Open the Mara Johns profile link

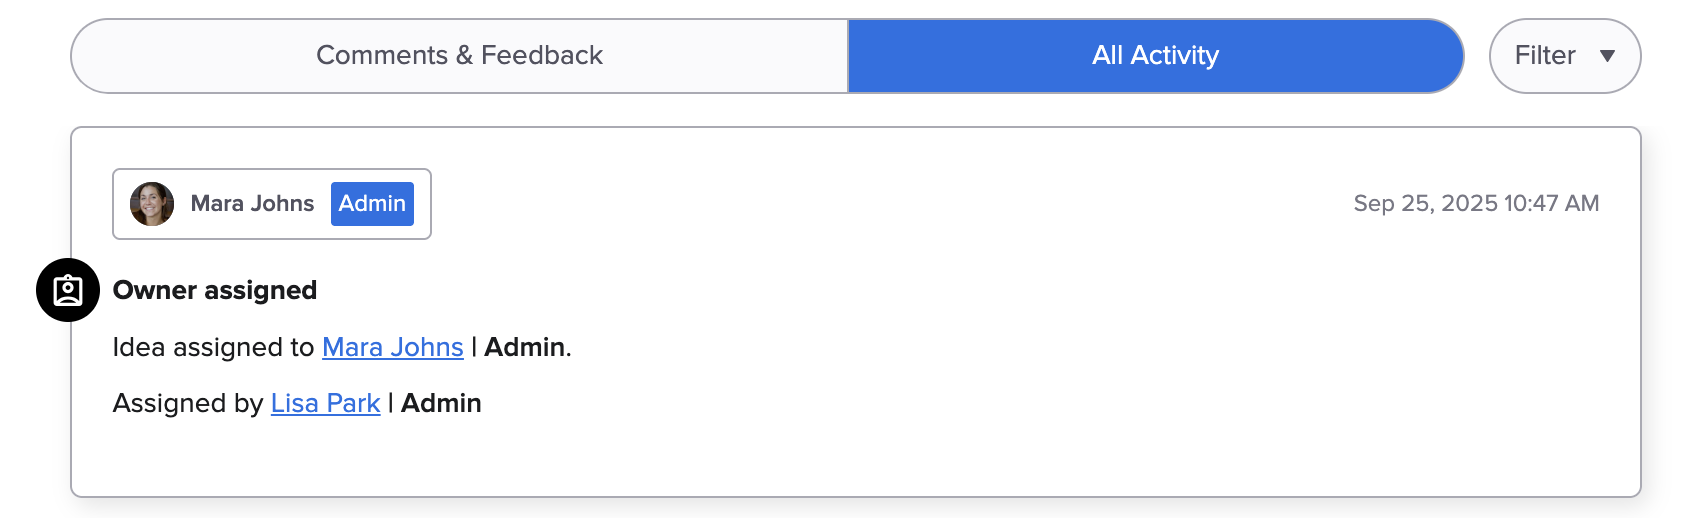pyautogui.click(x=392, y=347)
